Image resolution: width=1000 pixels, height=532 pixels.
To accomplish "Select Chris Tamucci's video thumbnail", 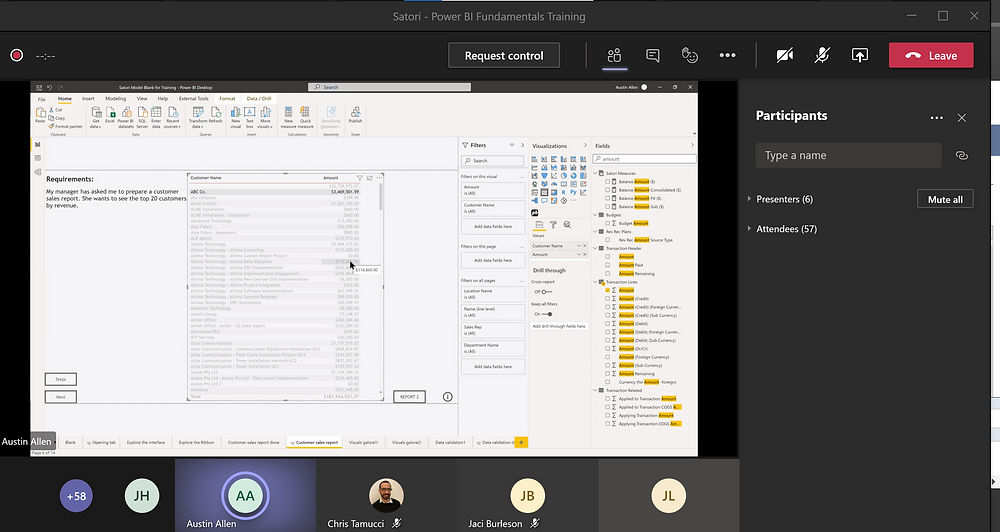I will 386,496.
